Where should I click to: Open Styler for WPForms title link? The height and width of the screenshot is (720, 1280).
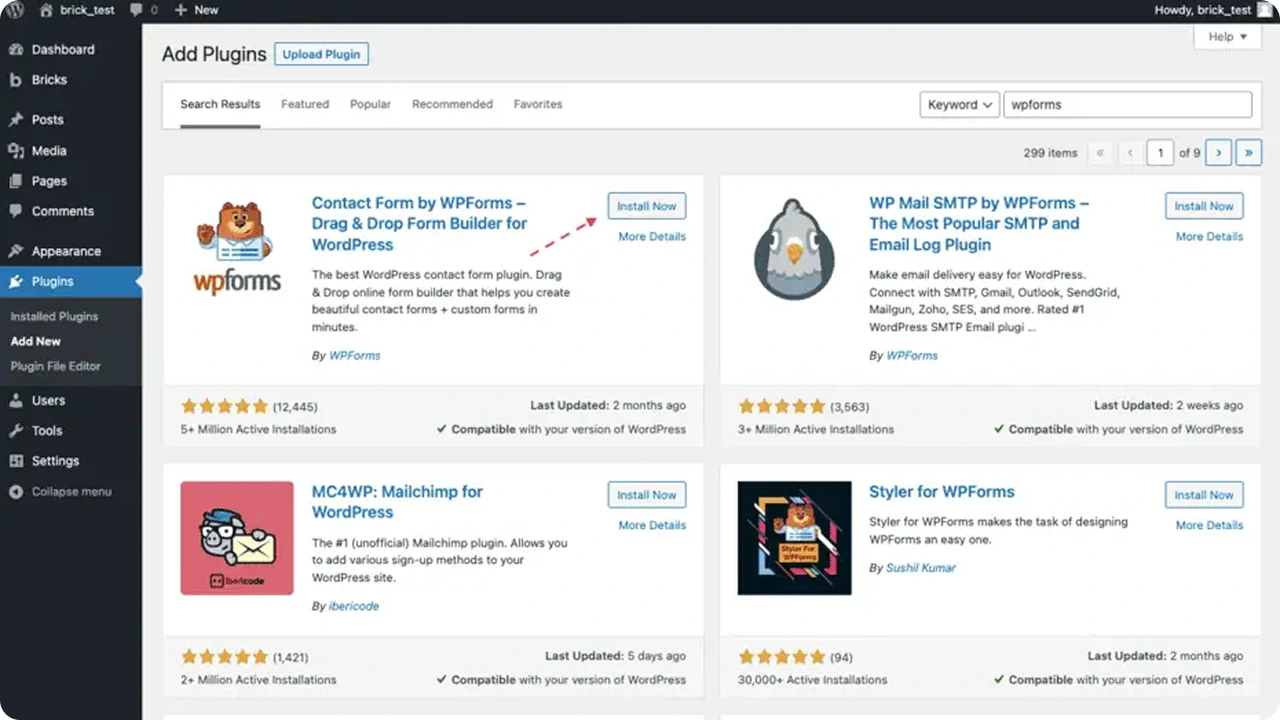pos(942,492)
